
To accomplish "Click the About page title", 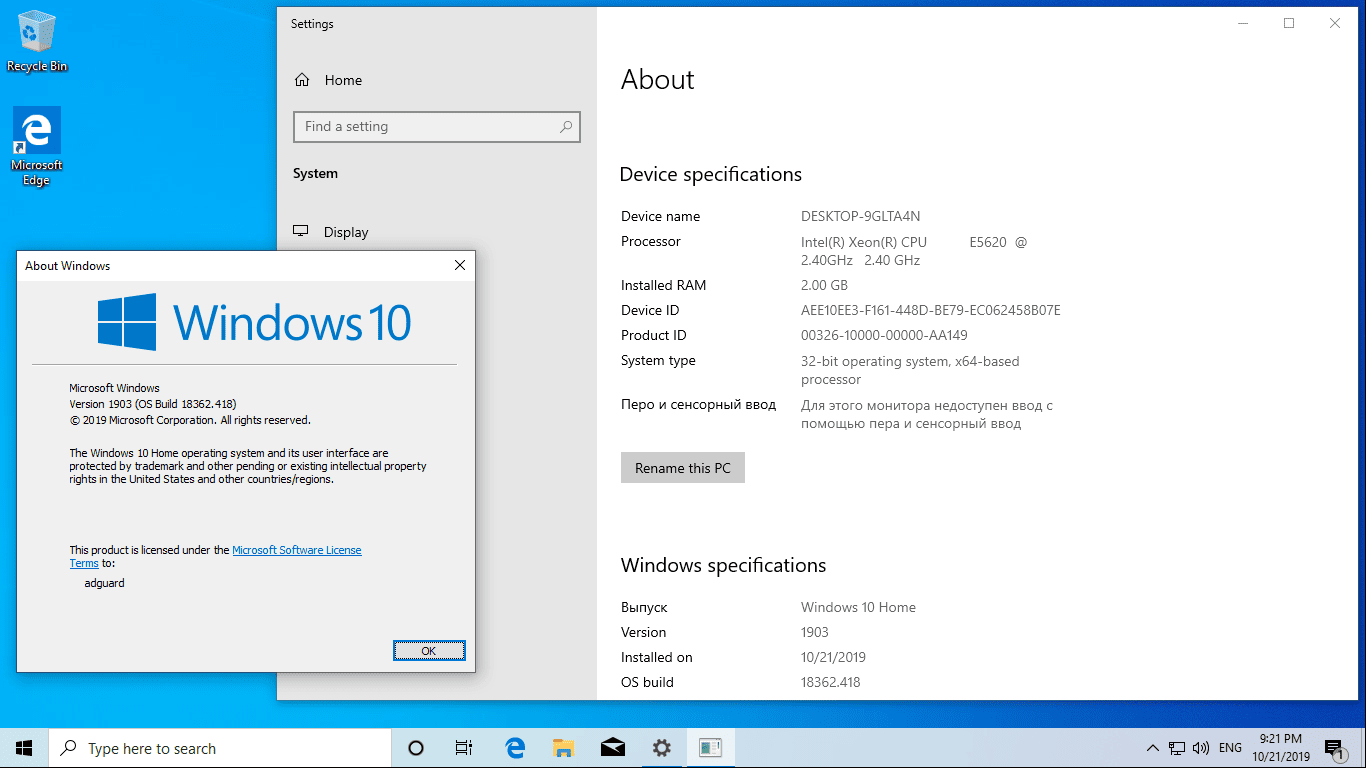I will [x=658, y=80].
